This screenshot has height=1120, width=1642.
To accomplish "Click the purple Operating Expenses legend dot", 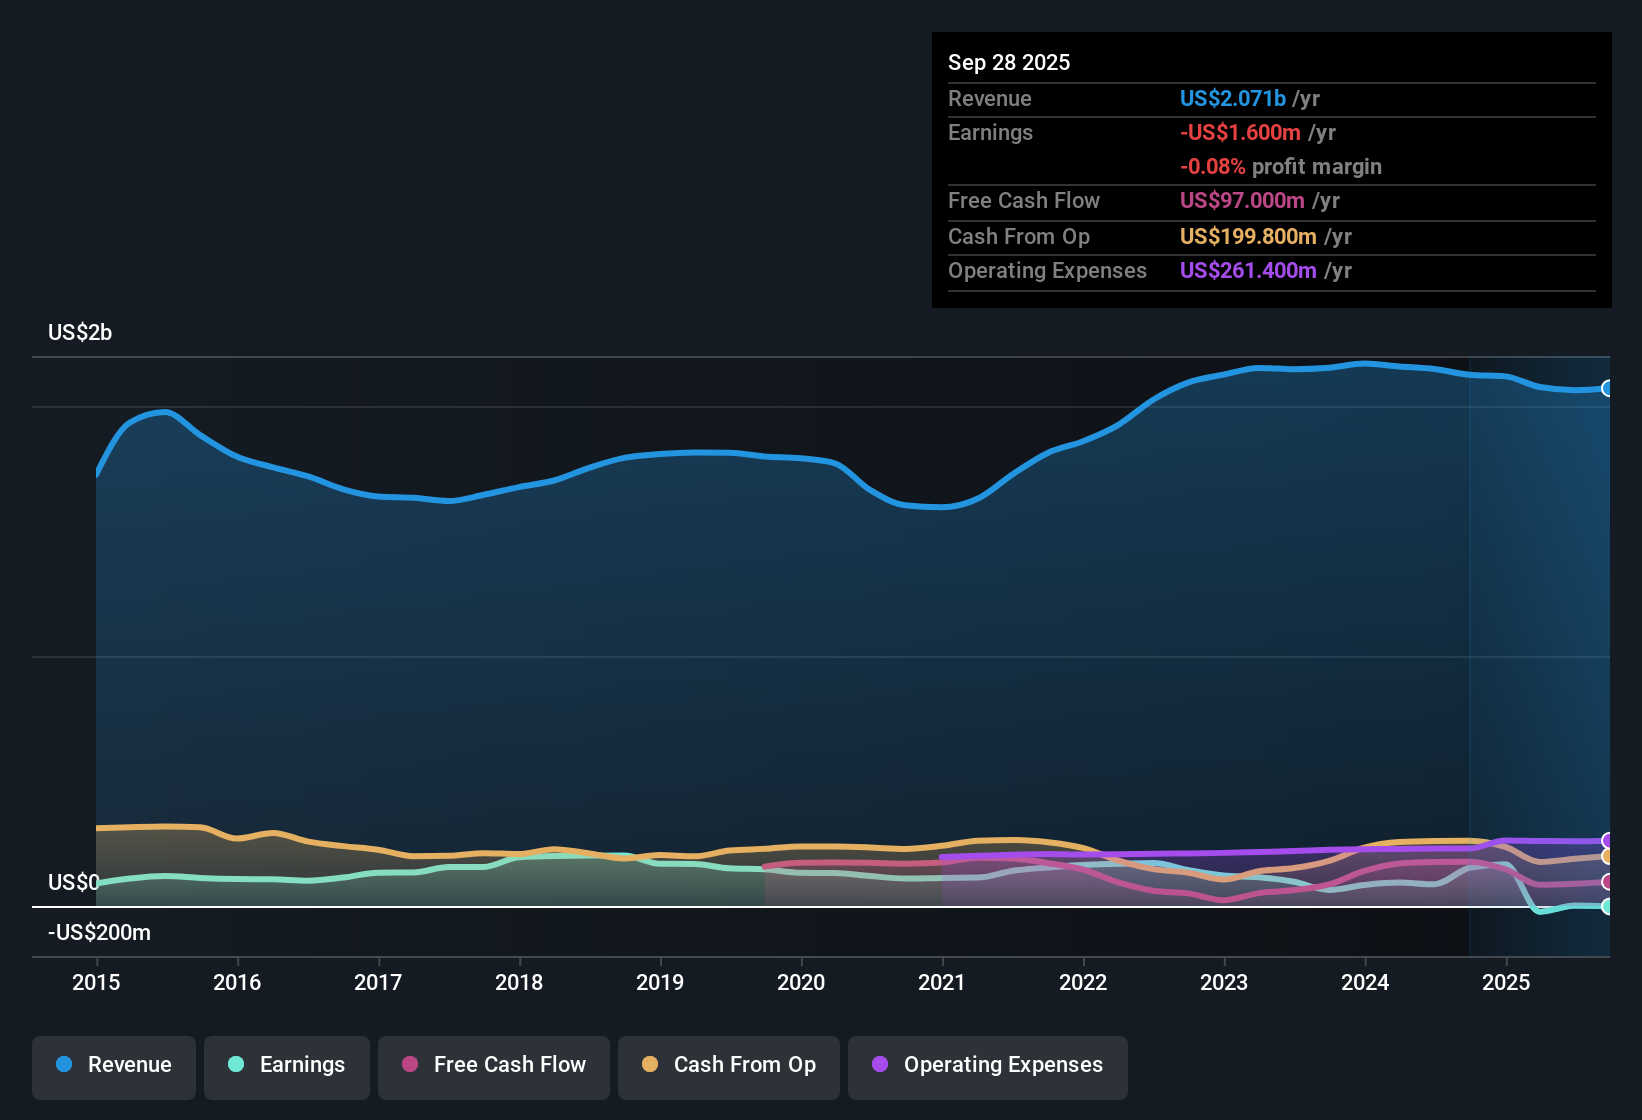I will [x=881, y=1065].
